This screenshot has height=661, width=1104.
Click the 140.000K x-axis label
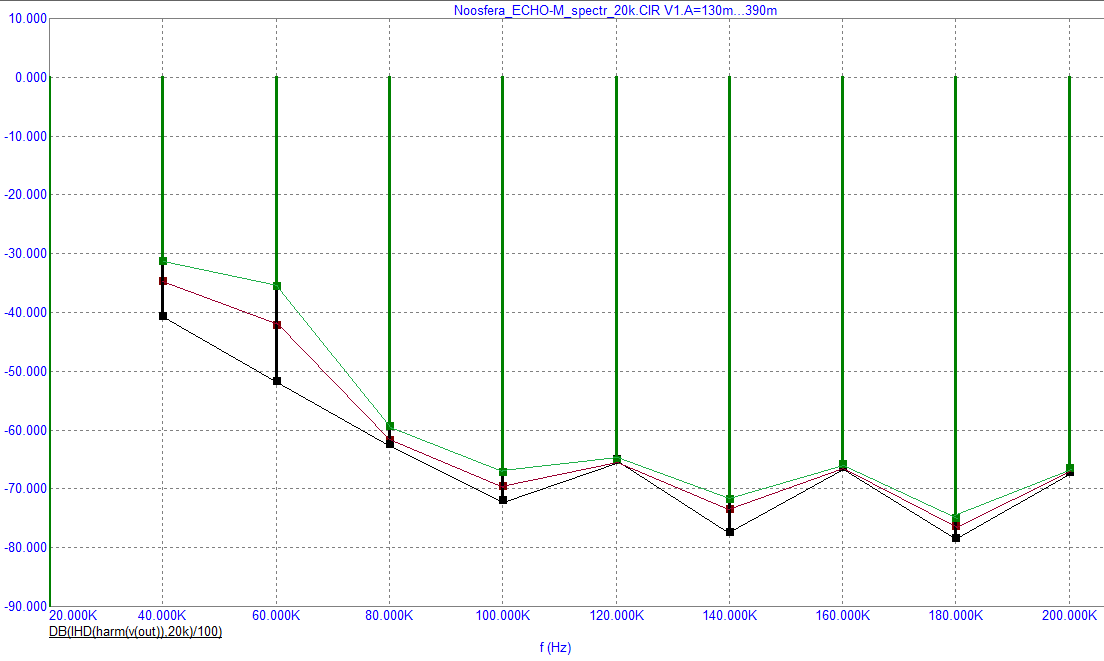click(729, 615)
